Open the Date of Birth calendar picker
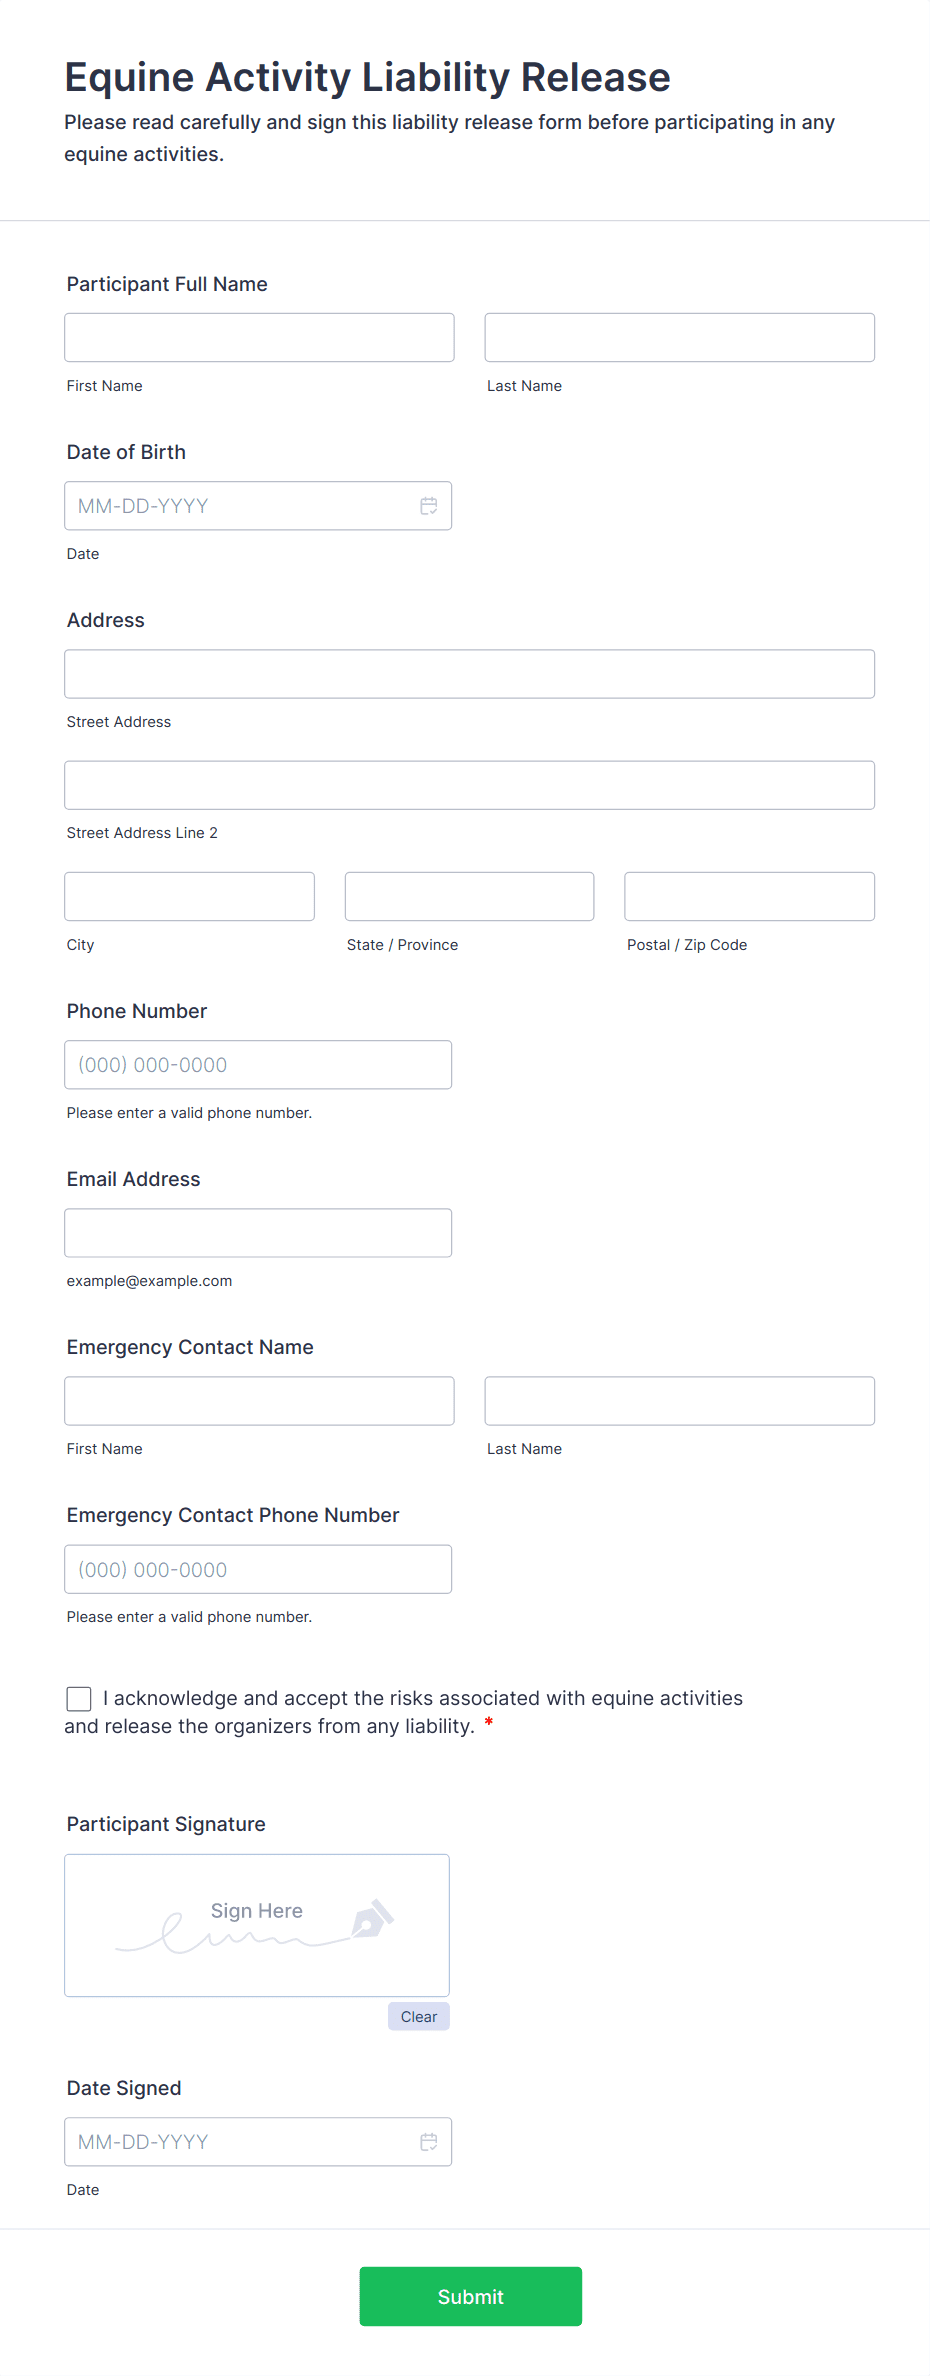This screenshot has width=930, height=2376. [429, 506]
